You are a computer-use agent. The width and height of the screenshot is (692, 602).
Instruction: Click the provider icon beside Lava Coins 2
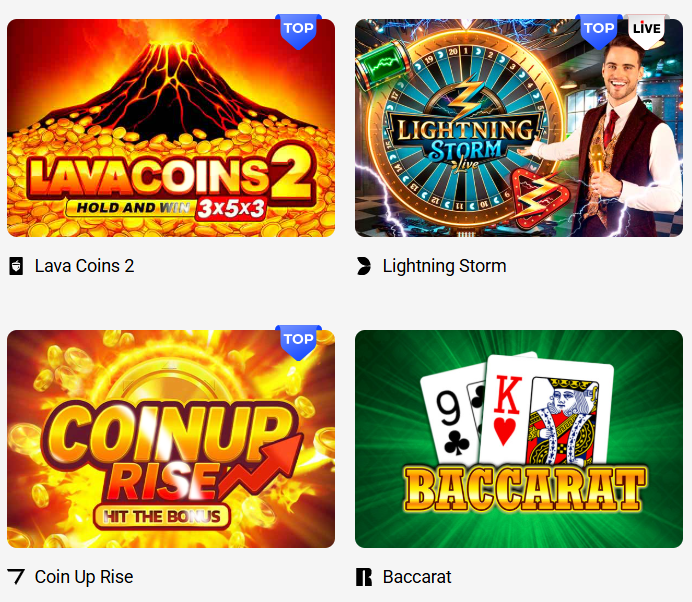(x=16, y=266)
